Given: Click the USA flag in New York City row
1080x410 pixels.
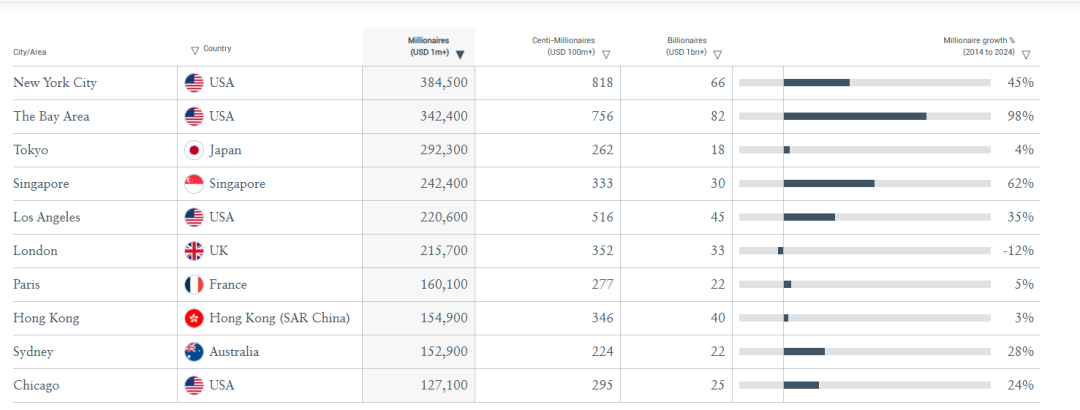Looking at the screenshot, I should tap(194, 83).
